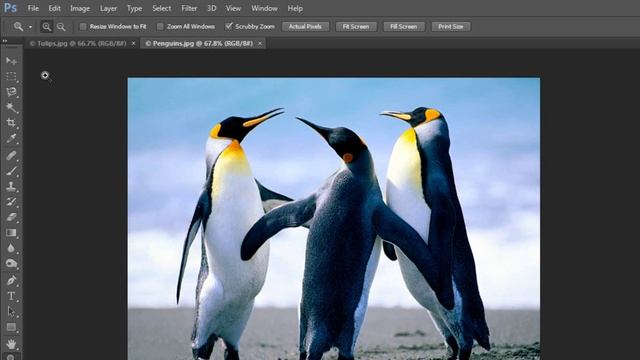
Task: Choose Zoom In mode in options bar
Action: tap(47, 27)
